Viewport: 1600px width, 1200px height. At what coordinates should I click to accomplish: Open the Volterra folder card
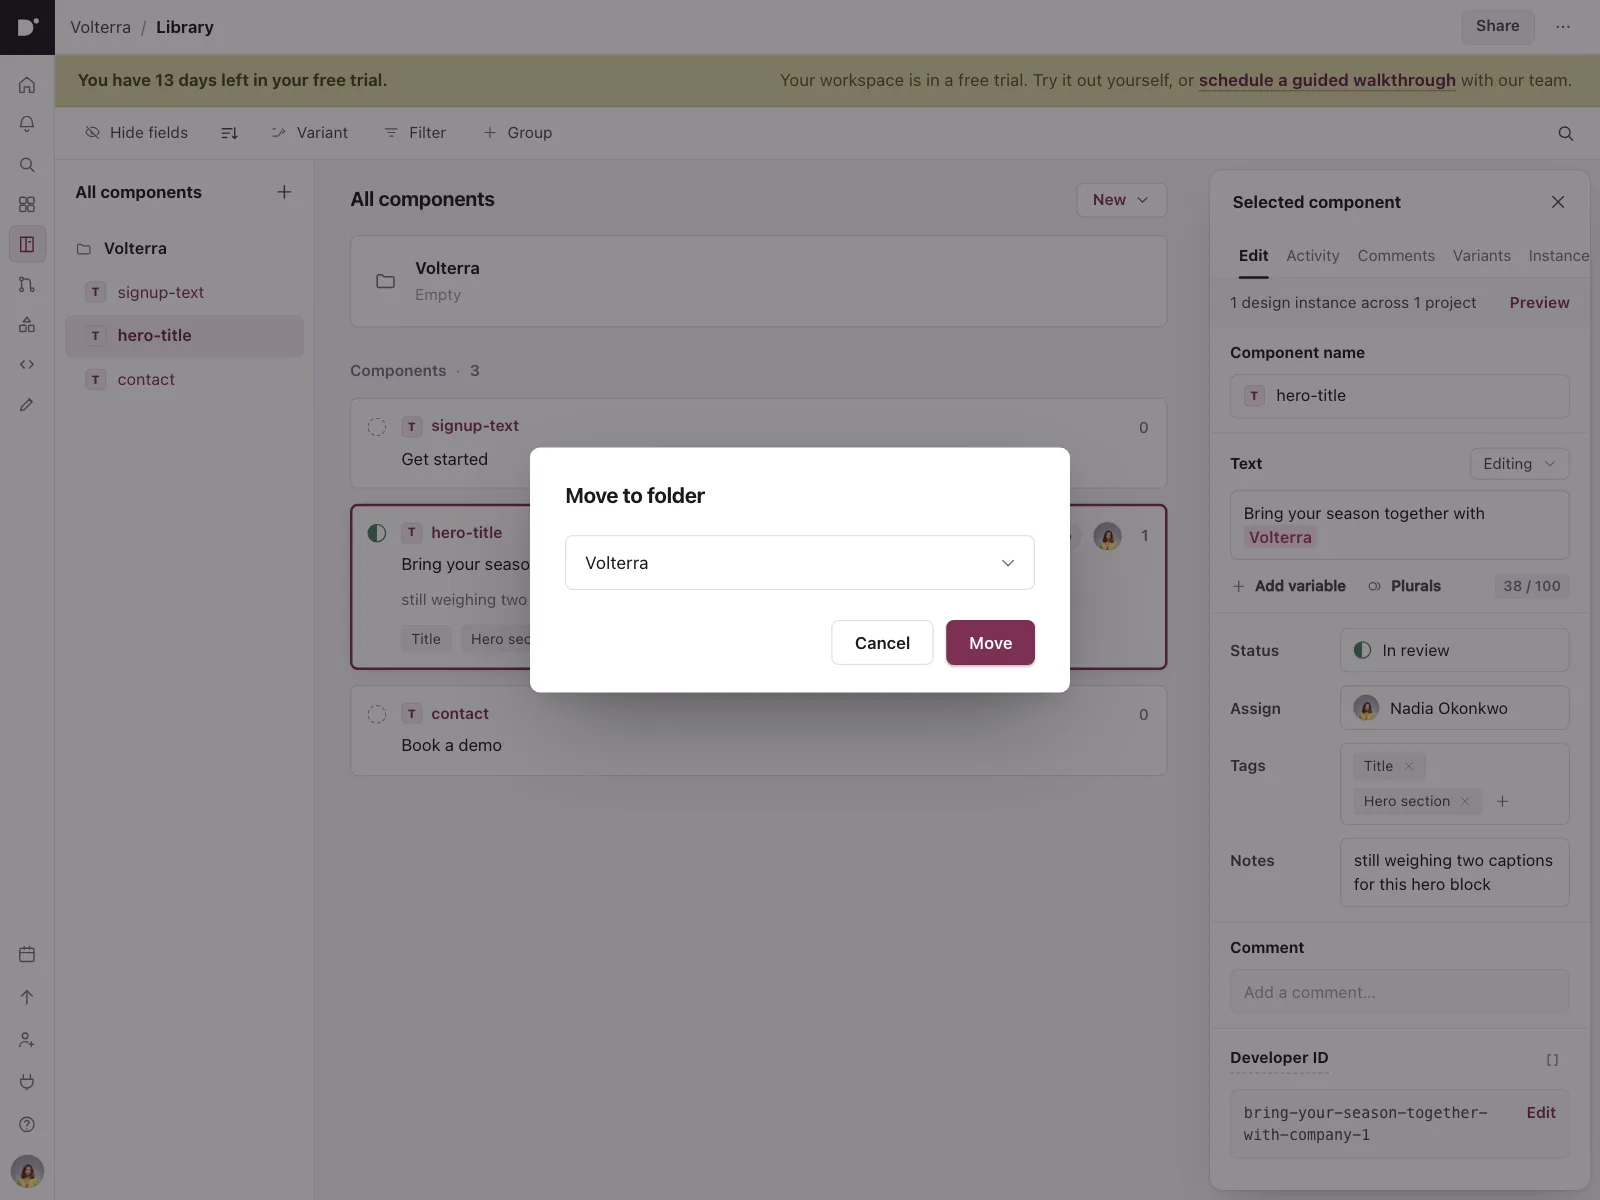(x=758, y=281)
